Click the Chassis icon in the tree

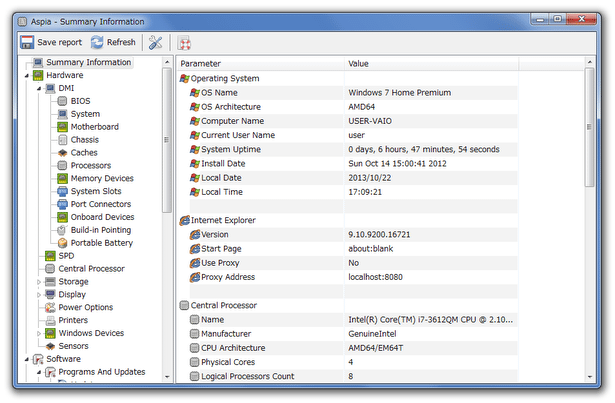(x=62, y=140)
